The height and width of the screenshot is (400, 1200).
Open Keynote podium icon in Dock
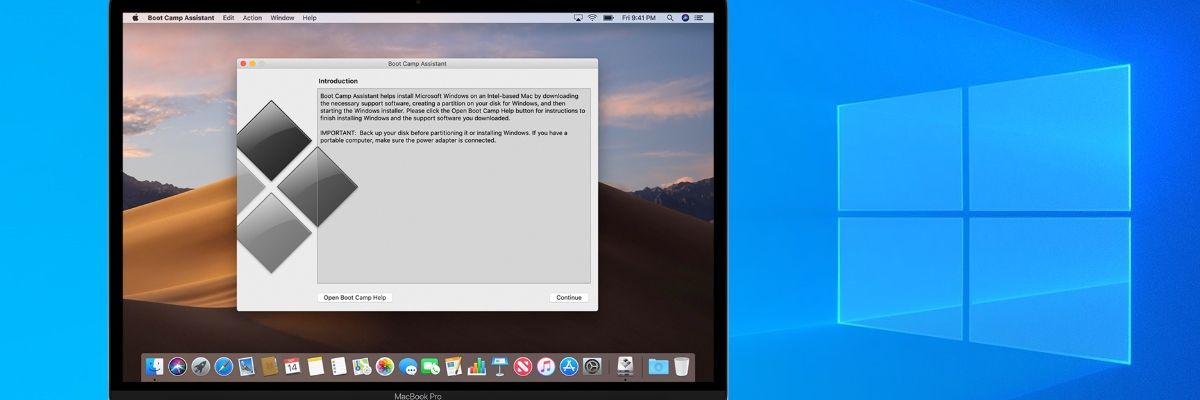click(500, 367)
